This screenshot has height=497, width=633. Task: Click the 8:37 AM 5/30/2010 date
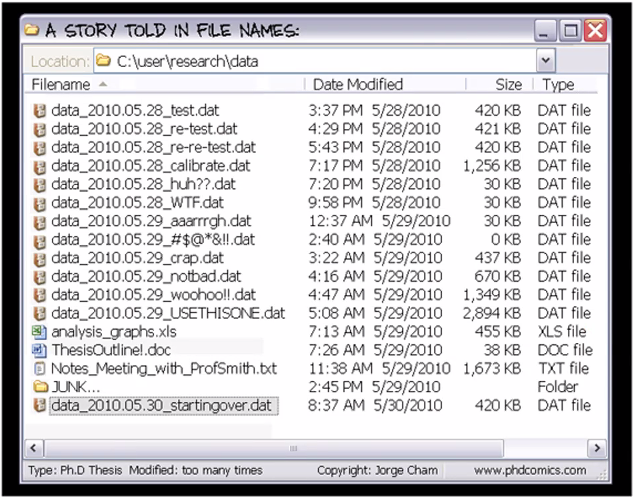pyautogui.click(x=375, y=406)
